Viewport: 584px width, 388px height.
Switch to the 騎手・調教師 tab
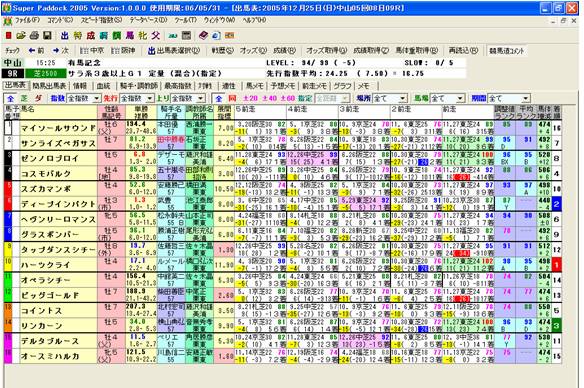click(x=139, y=86)
